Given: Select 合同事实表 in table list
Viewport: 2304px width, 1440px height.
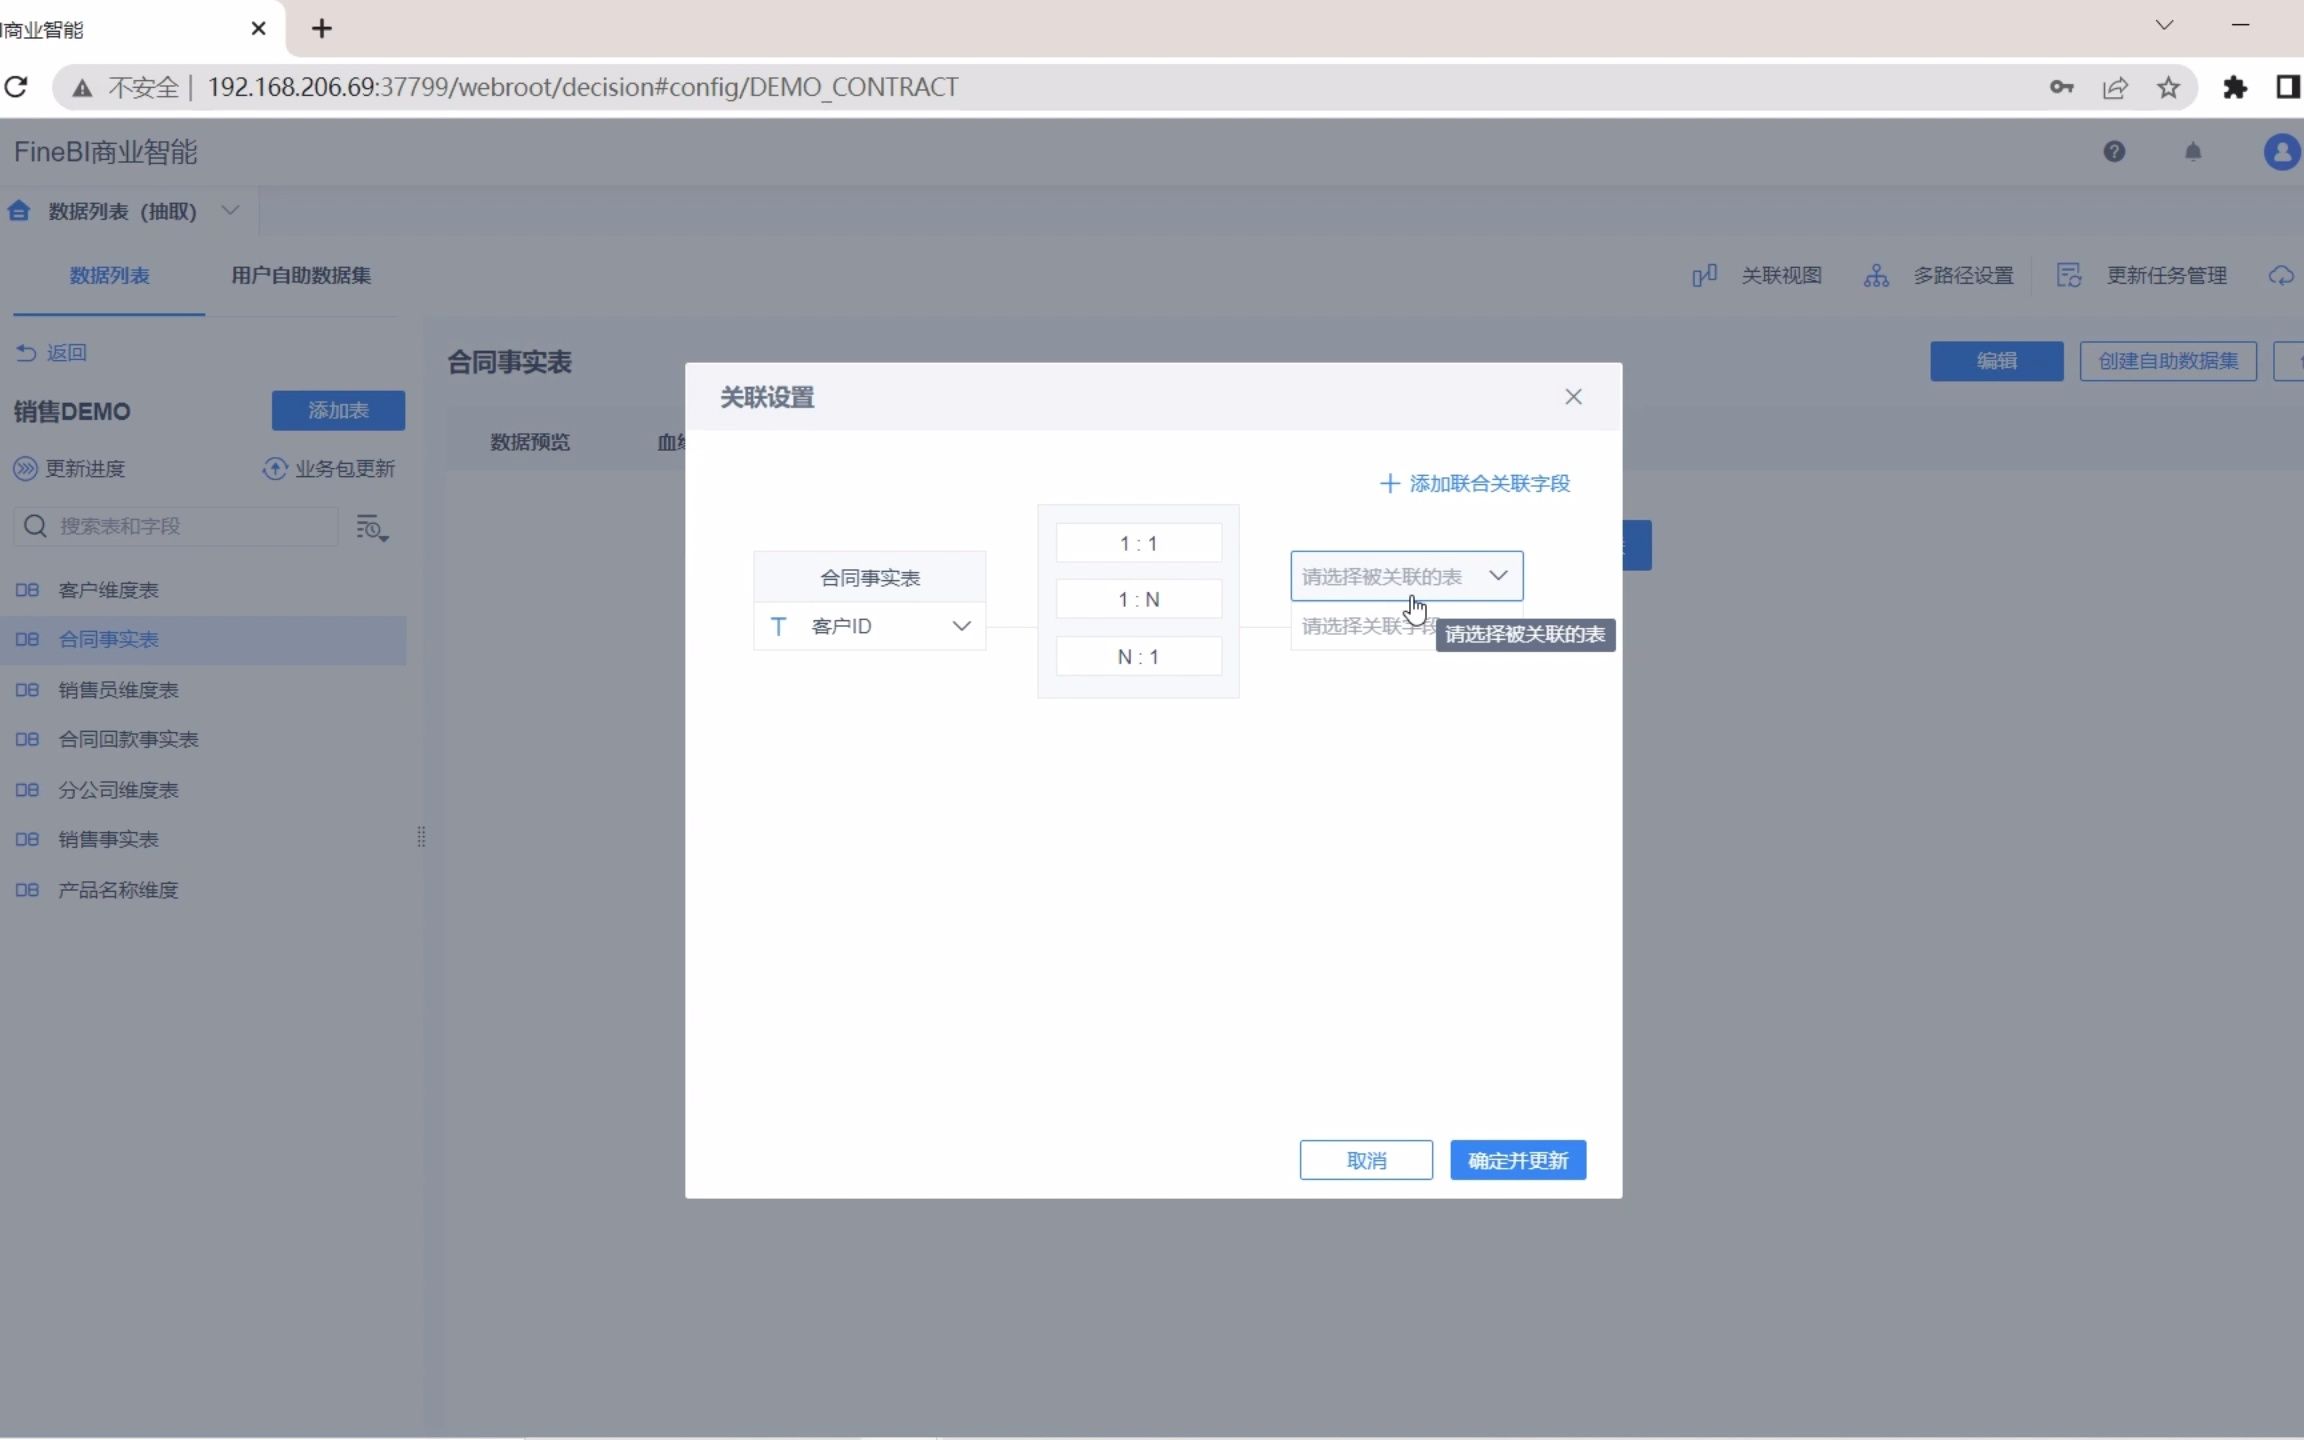Looking at the screenshot, I should pyautogui.click(x=203, y=640).
